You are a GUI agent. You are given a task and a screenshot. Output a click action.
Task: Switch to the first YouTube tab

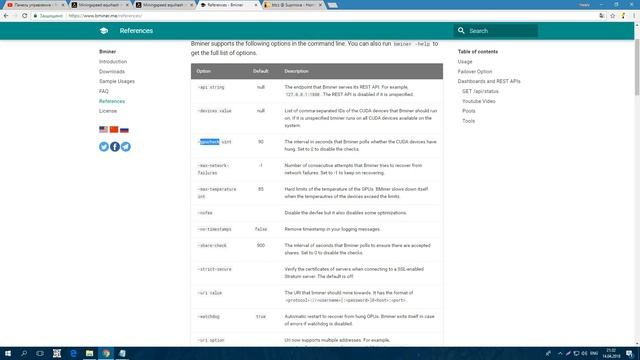click(x=35, y=5)
